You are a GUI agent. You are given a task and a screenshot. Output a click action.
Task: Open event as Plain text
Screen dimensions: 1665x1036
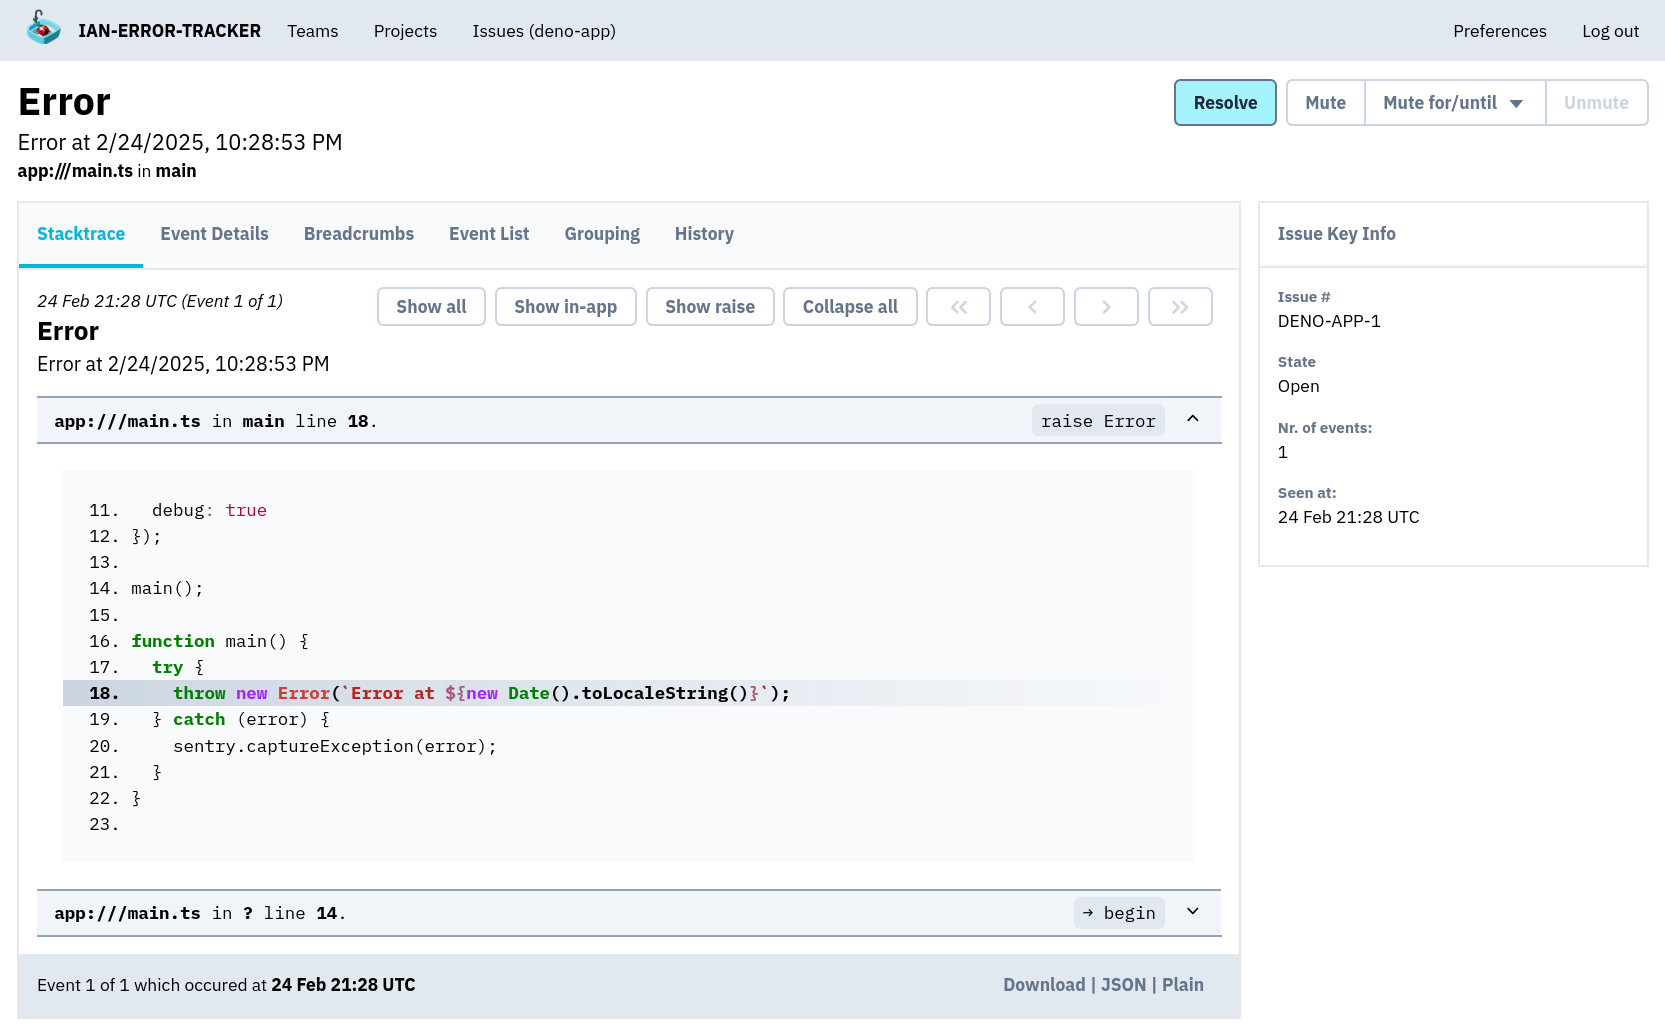point(1183,985)
